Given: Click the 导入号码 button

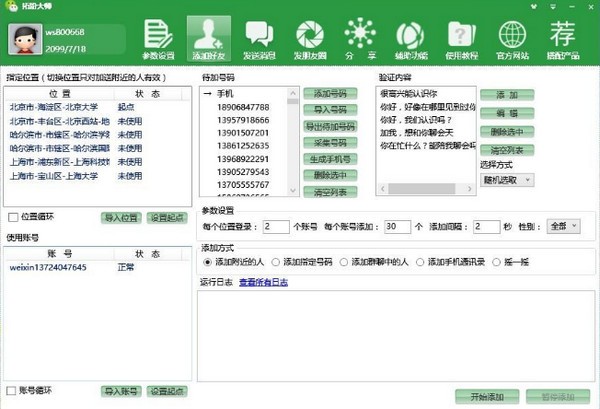Looking at the screenshot, I should tap(330, 110).
